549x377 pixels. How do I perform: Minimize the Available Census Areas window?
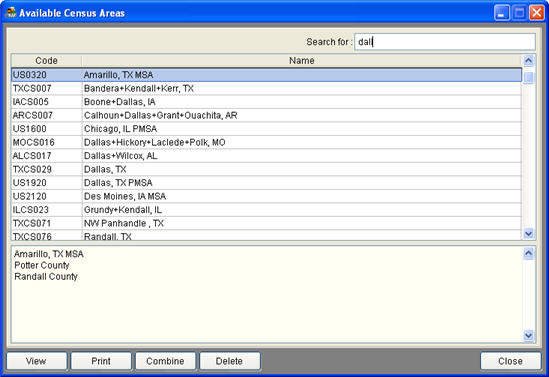tap(502, 13)
